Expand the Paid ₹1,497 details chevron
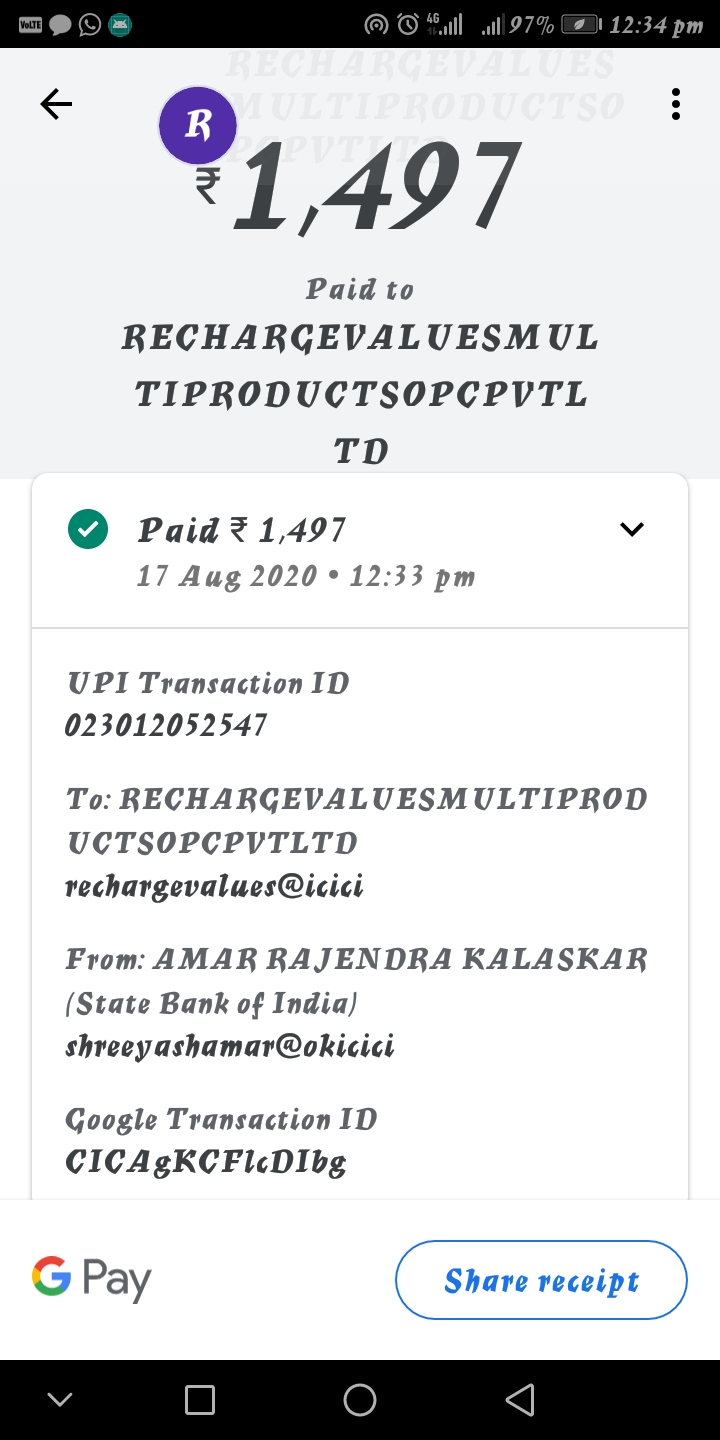The image size is (720, 1440). [632, 529]
